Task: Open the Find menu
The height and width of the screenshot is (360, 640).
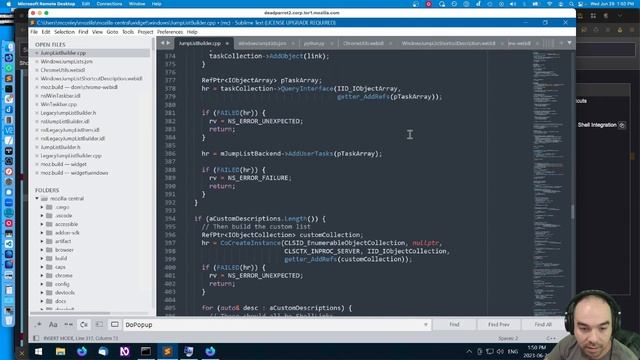Action: [83, 32]
